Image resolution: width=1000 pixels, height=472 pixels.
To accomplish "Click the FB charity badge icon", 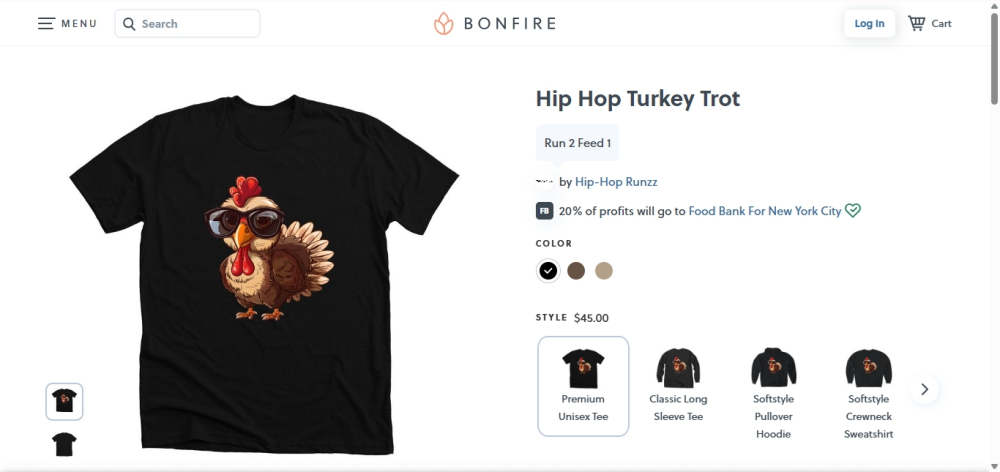I will (544, 211).
